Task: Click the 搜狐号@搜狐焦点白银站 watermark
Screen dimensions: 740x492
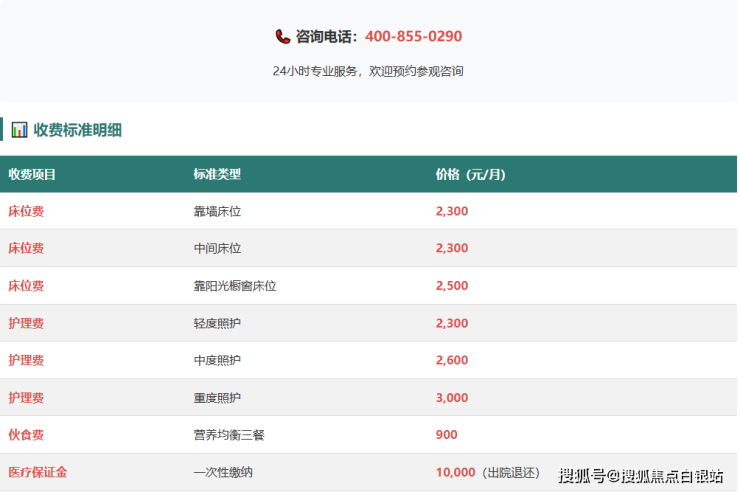Action: (640, 474)
